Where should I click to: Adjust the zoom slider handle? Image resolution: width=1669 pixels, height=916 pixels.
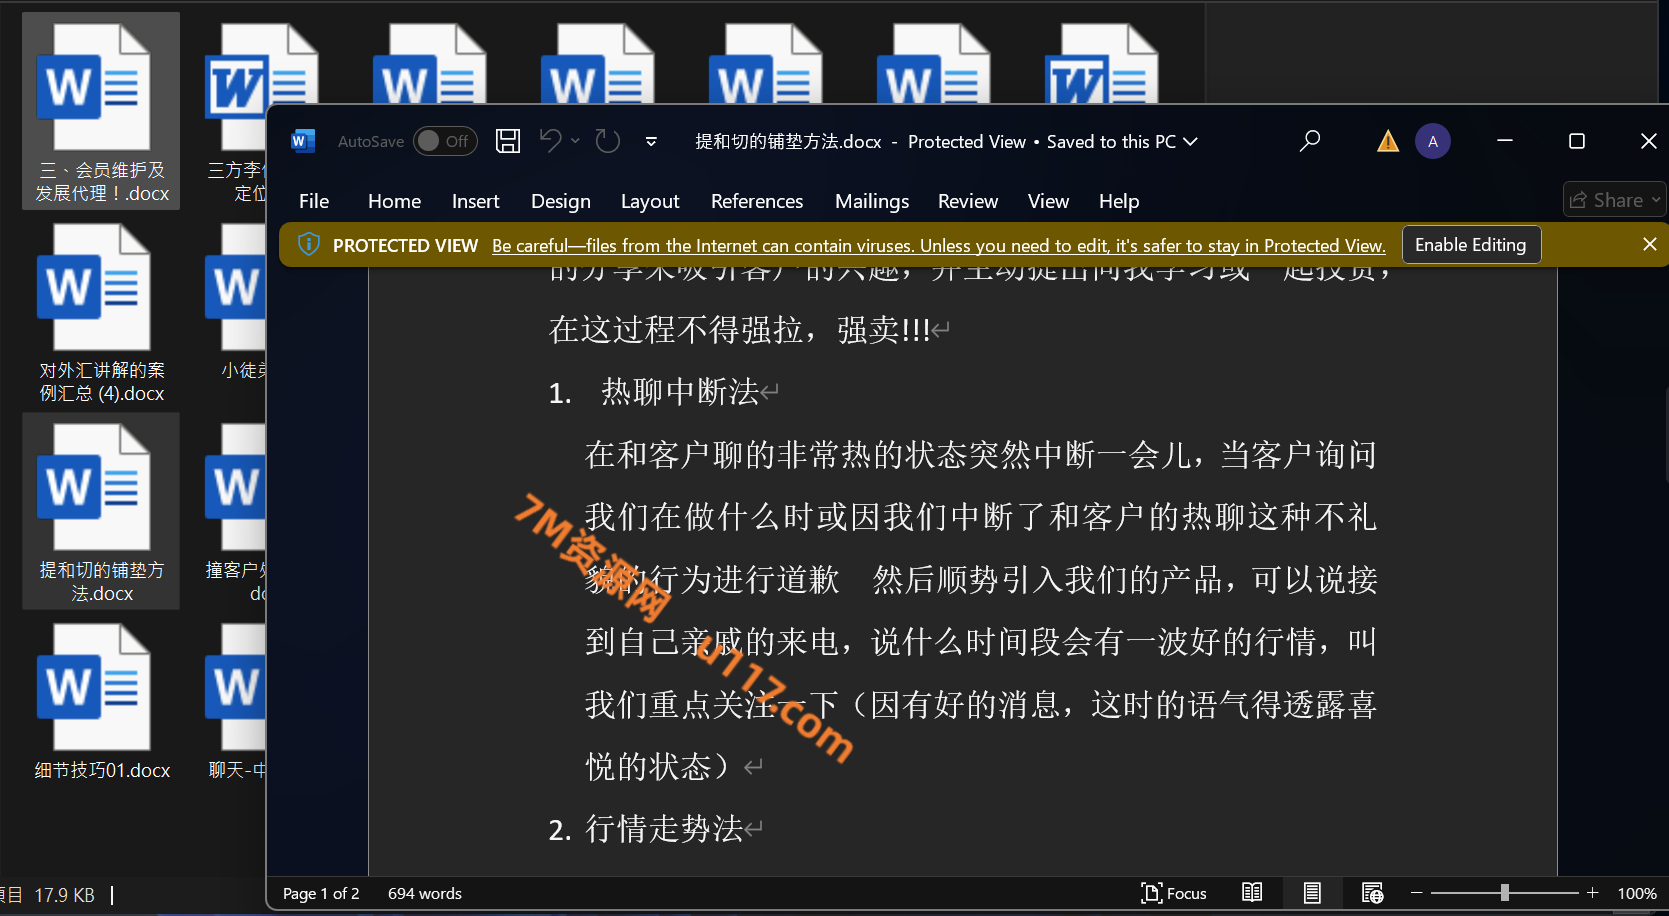1504,893
